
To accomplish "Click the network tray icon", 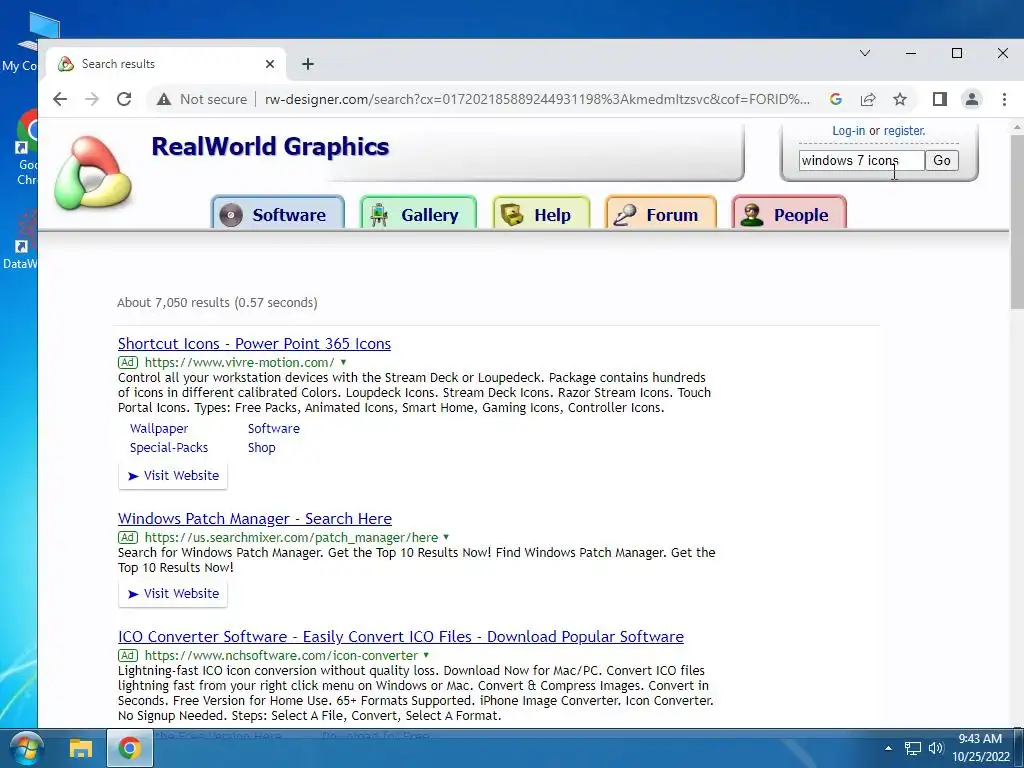I will [x=912, y=748].
